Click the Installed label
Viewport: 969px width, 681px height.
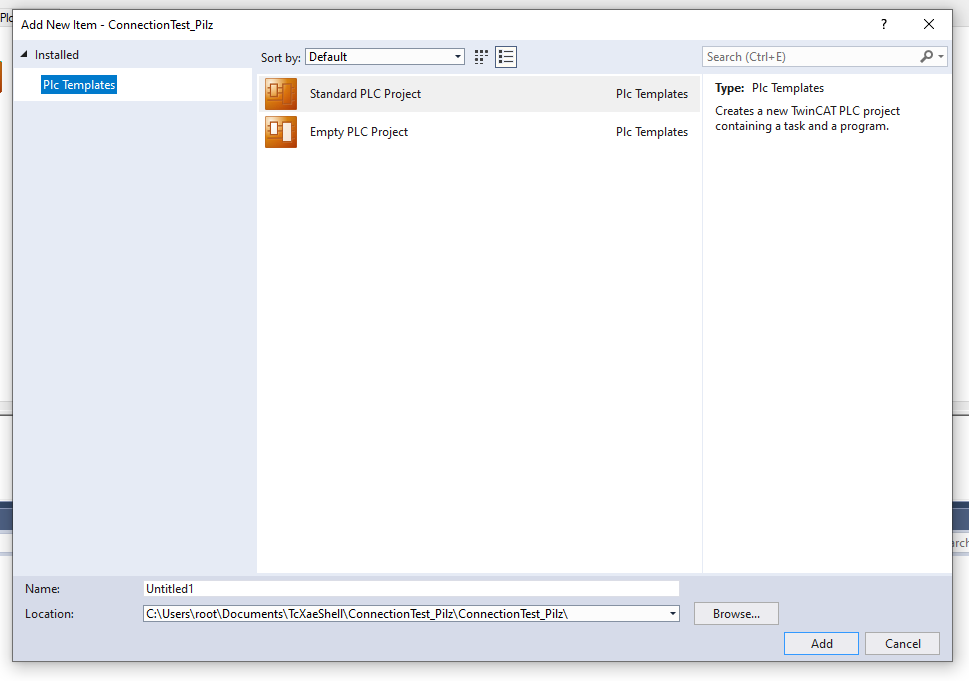click(x=57, y=54)
